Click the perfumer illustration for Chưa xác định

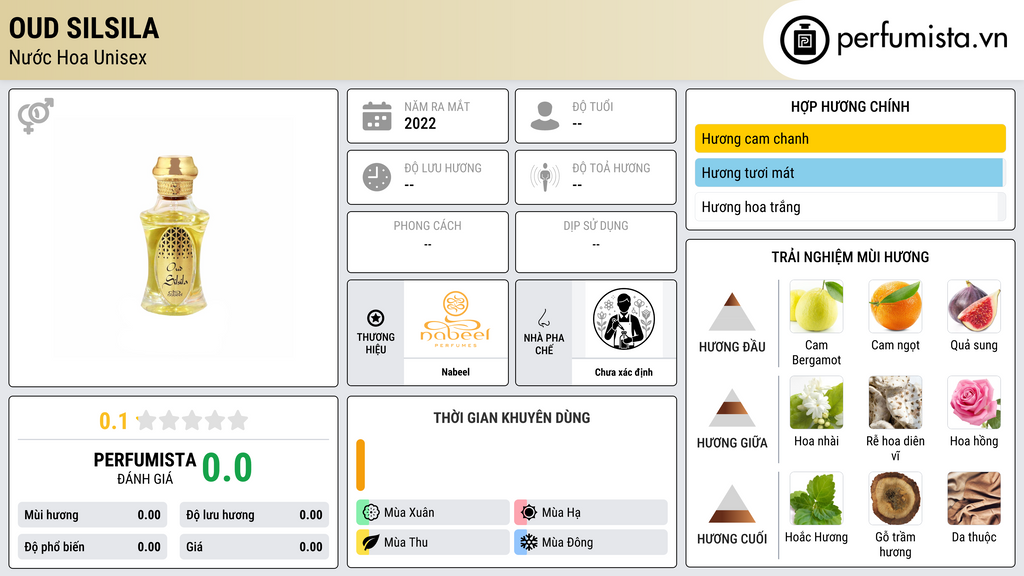[624, 319]
